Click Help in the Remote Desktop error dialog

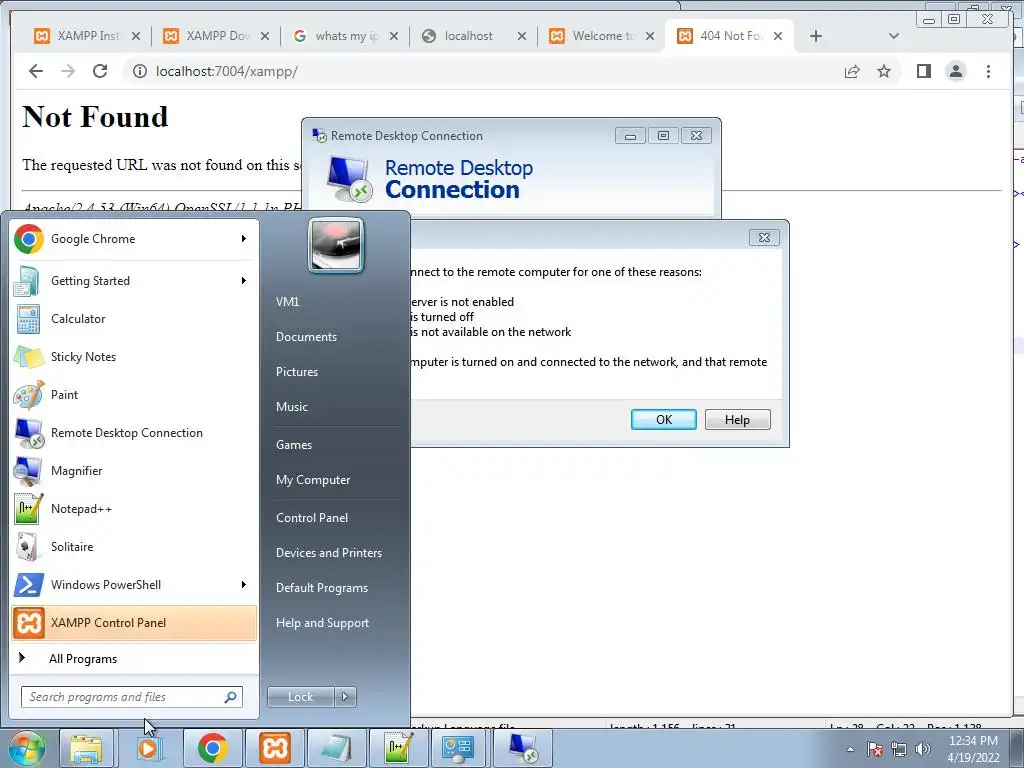pyautogui.click(x=737, y=420)
